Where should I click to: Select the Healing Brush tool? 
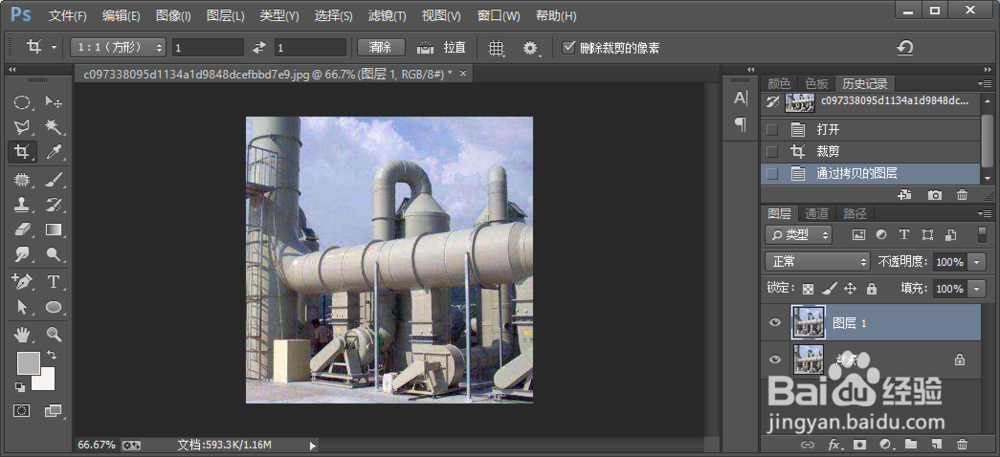[x=22, y=180]
